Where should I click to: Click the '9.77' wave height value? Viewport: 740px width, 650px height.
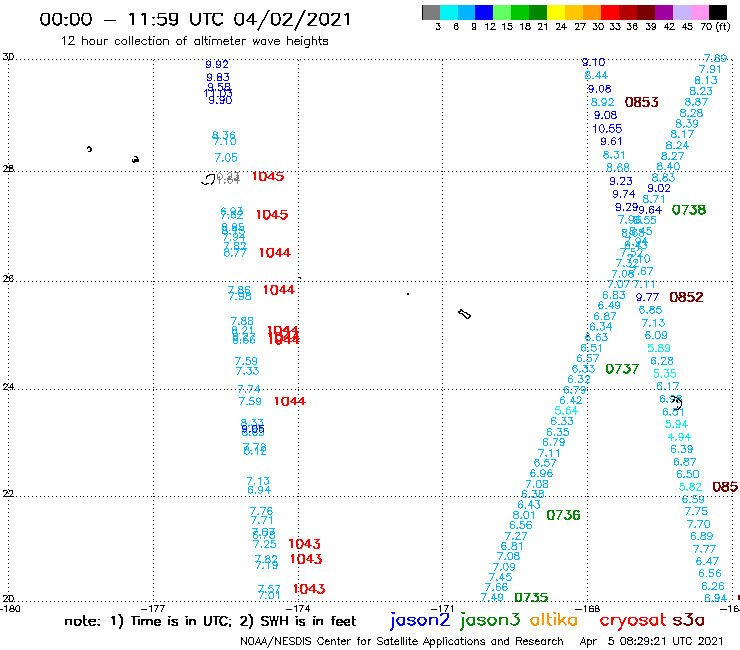(x=647, y=297)
